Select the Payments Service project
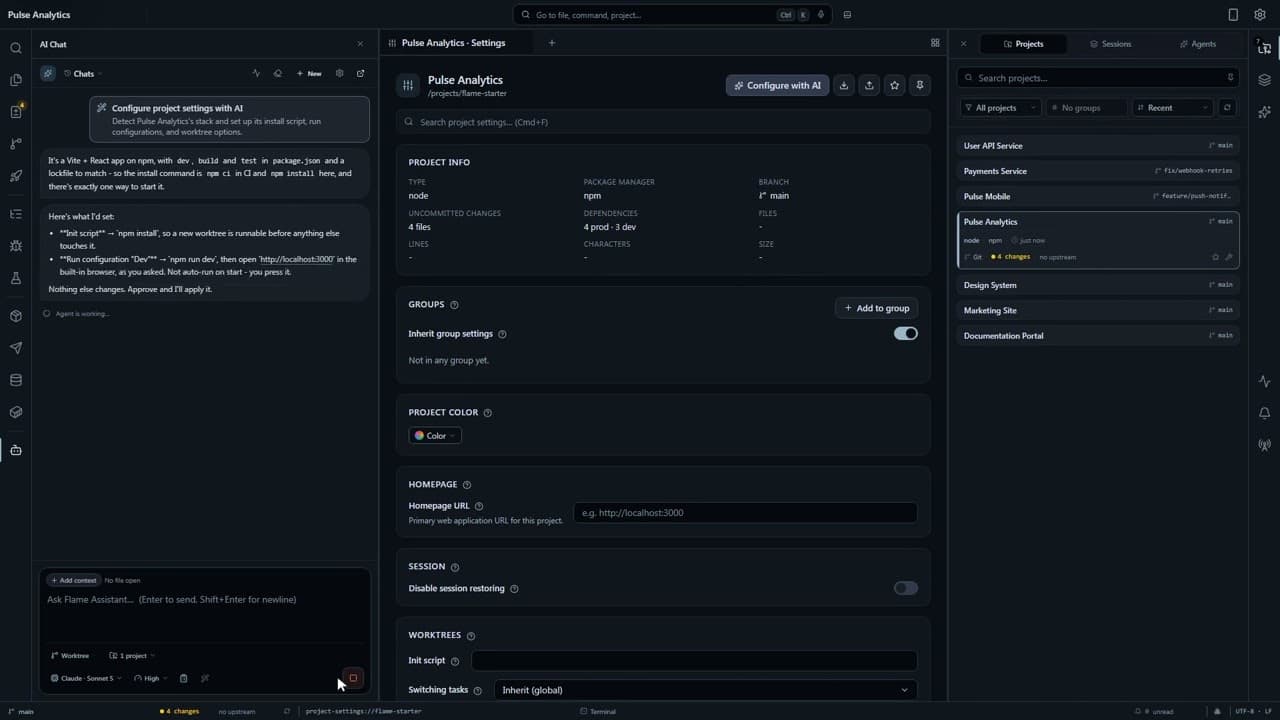Screen dimensions: 1280x720 pos(1098,171)
